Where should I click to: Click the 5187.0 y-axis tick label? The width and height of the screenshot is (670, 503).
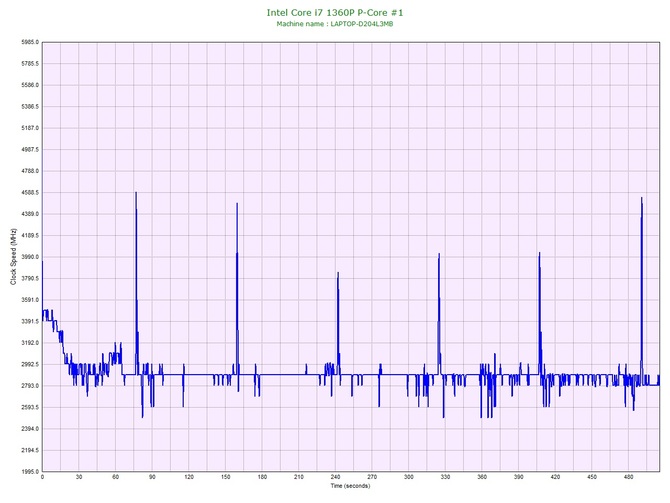pyautogui.click(x=30, y=128)
